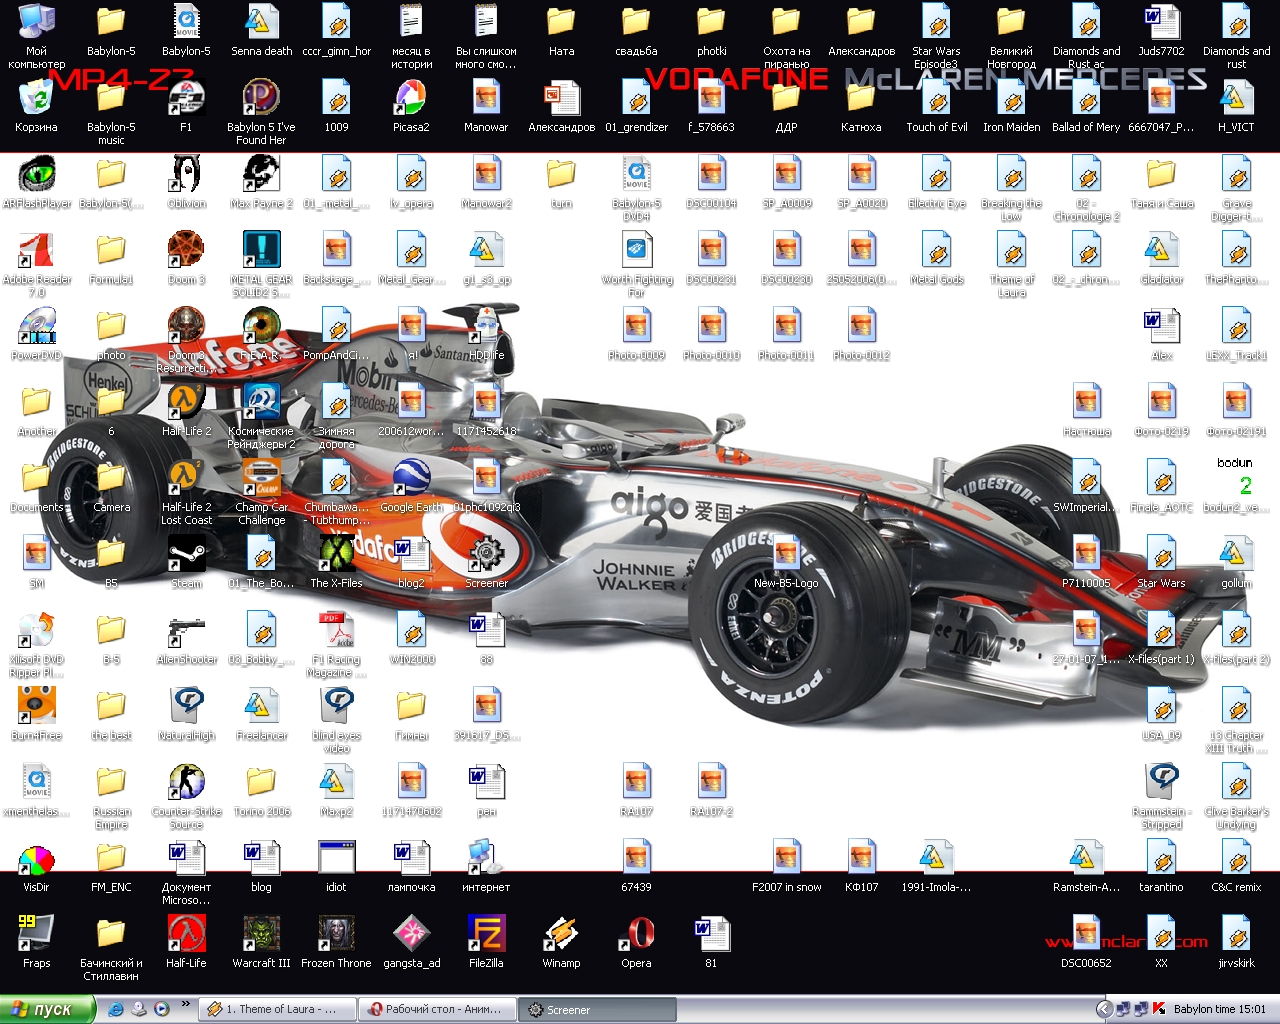This screenshot has height=1024, width=1280.
Task: Open the VisDir shortcut
Action: point(36,866)
